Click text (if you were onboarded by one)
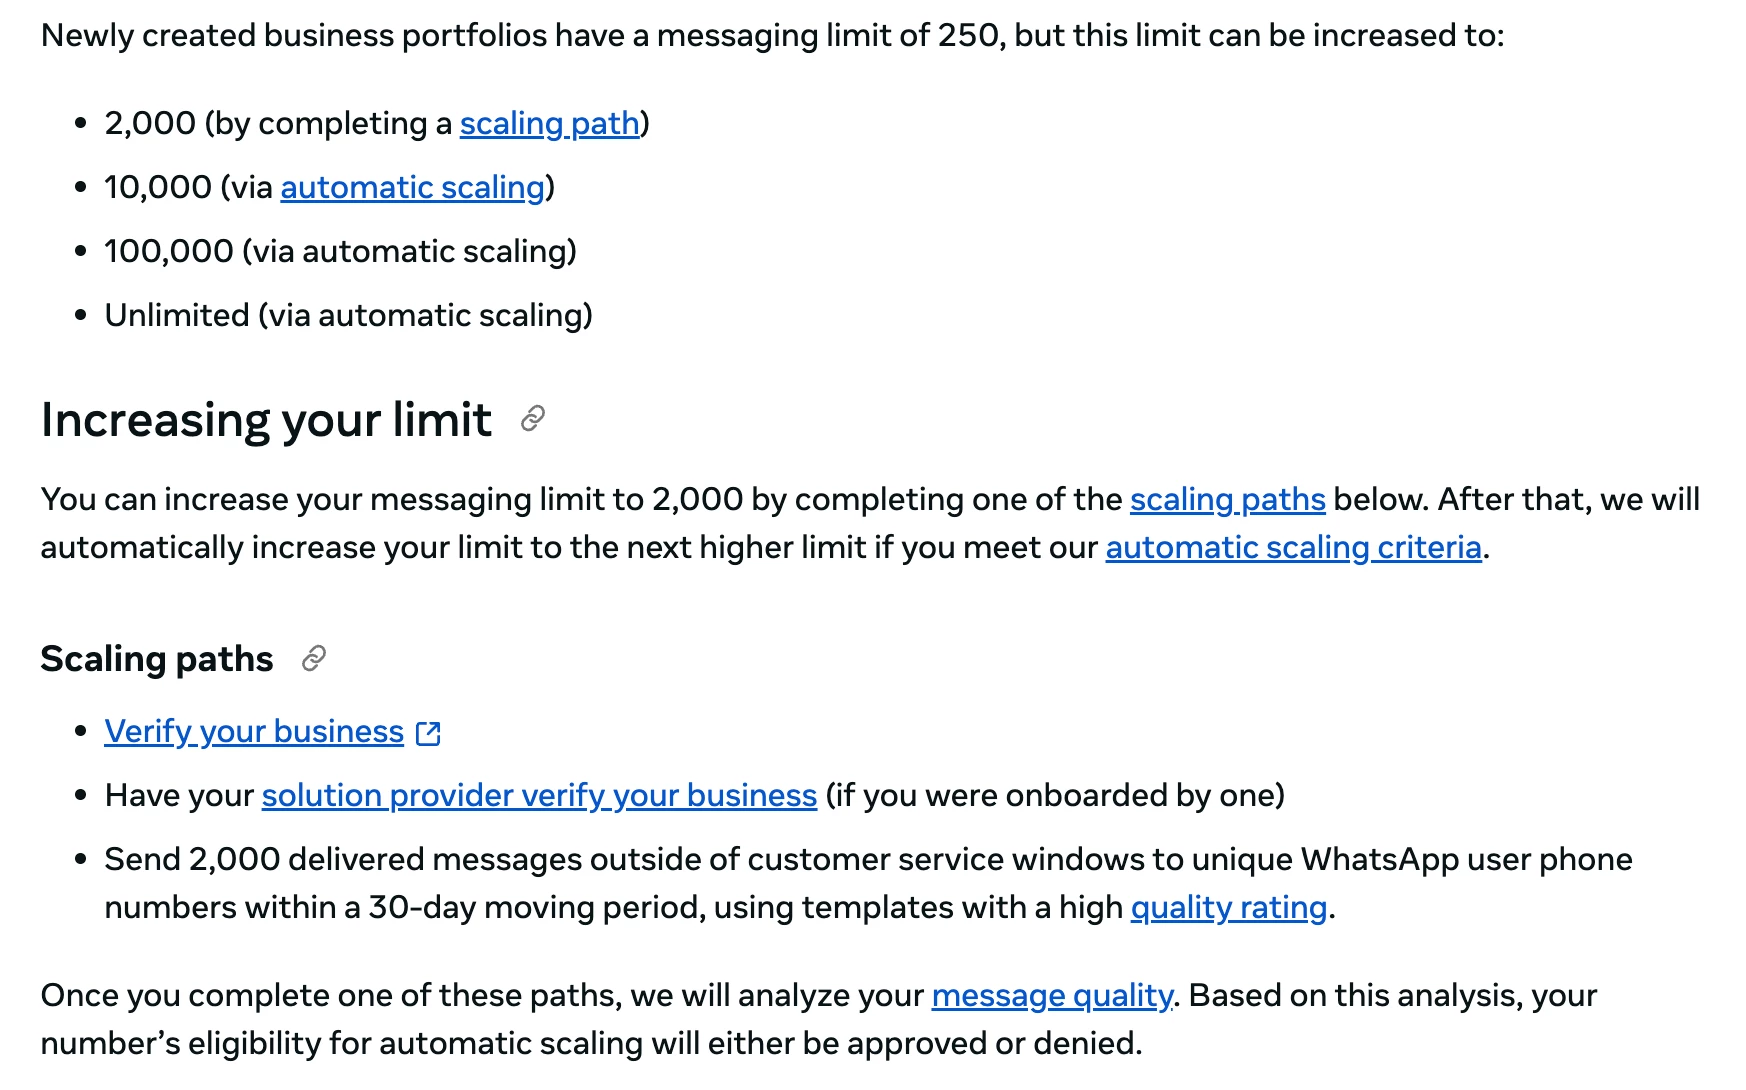 pyautogui.click(x=1054, y=796)
